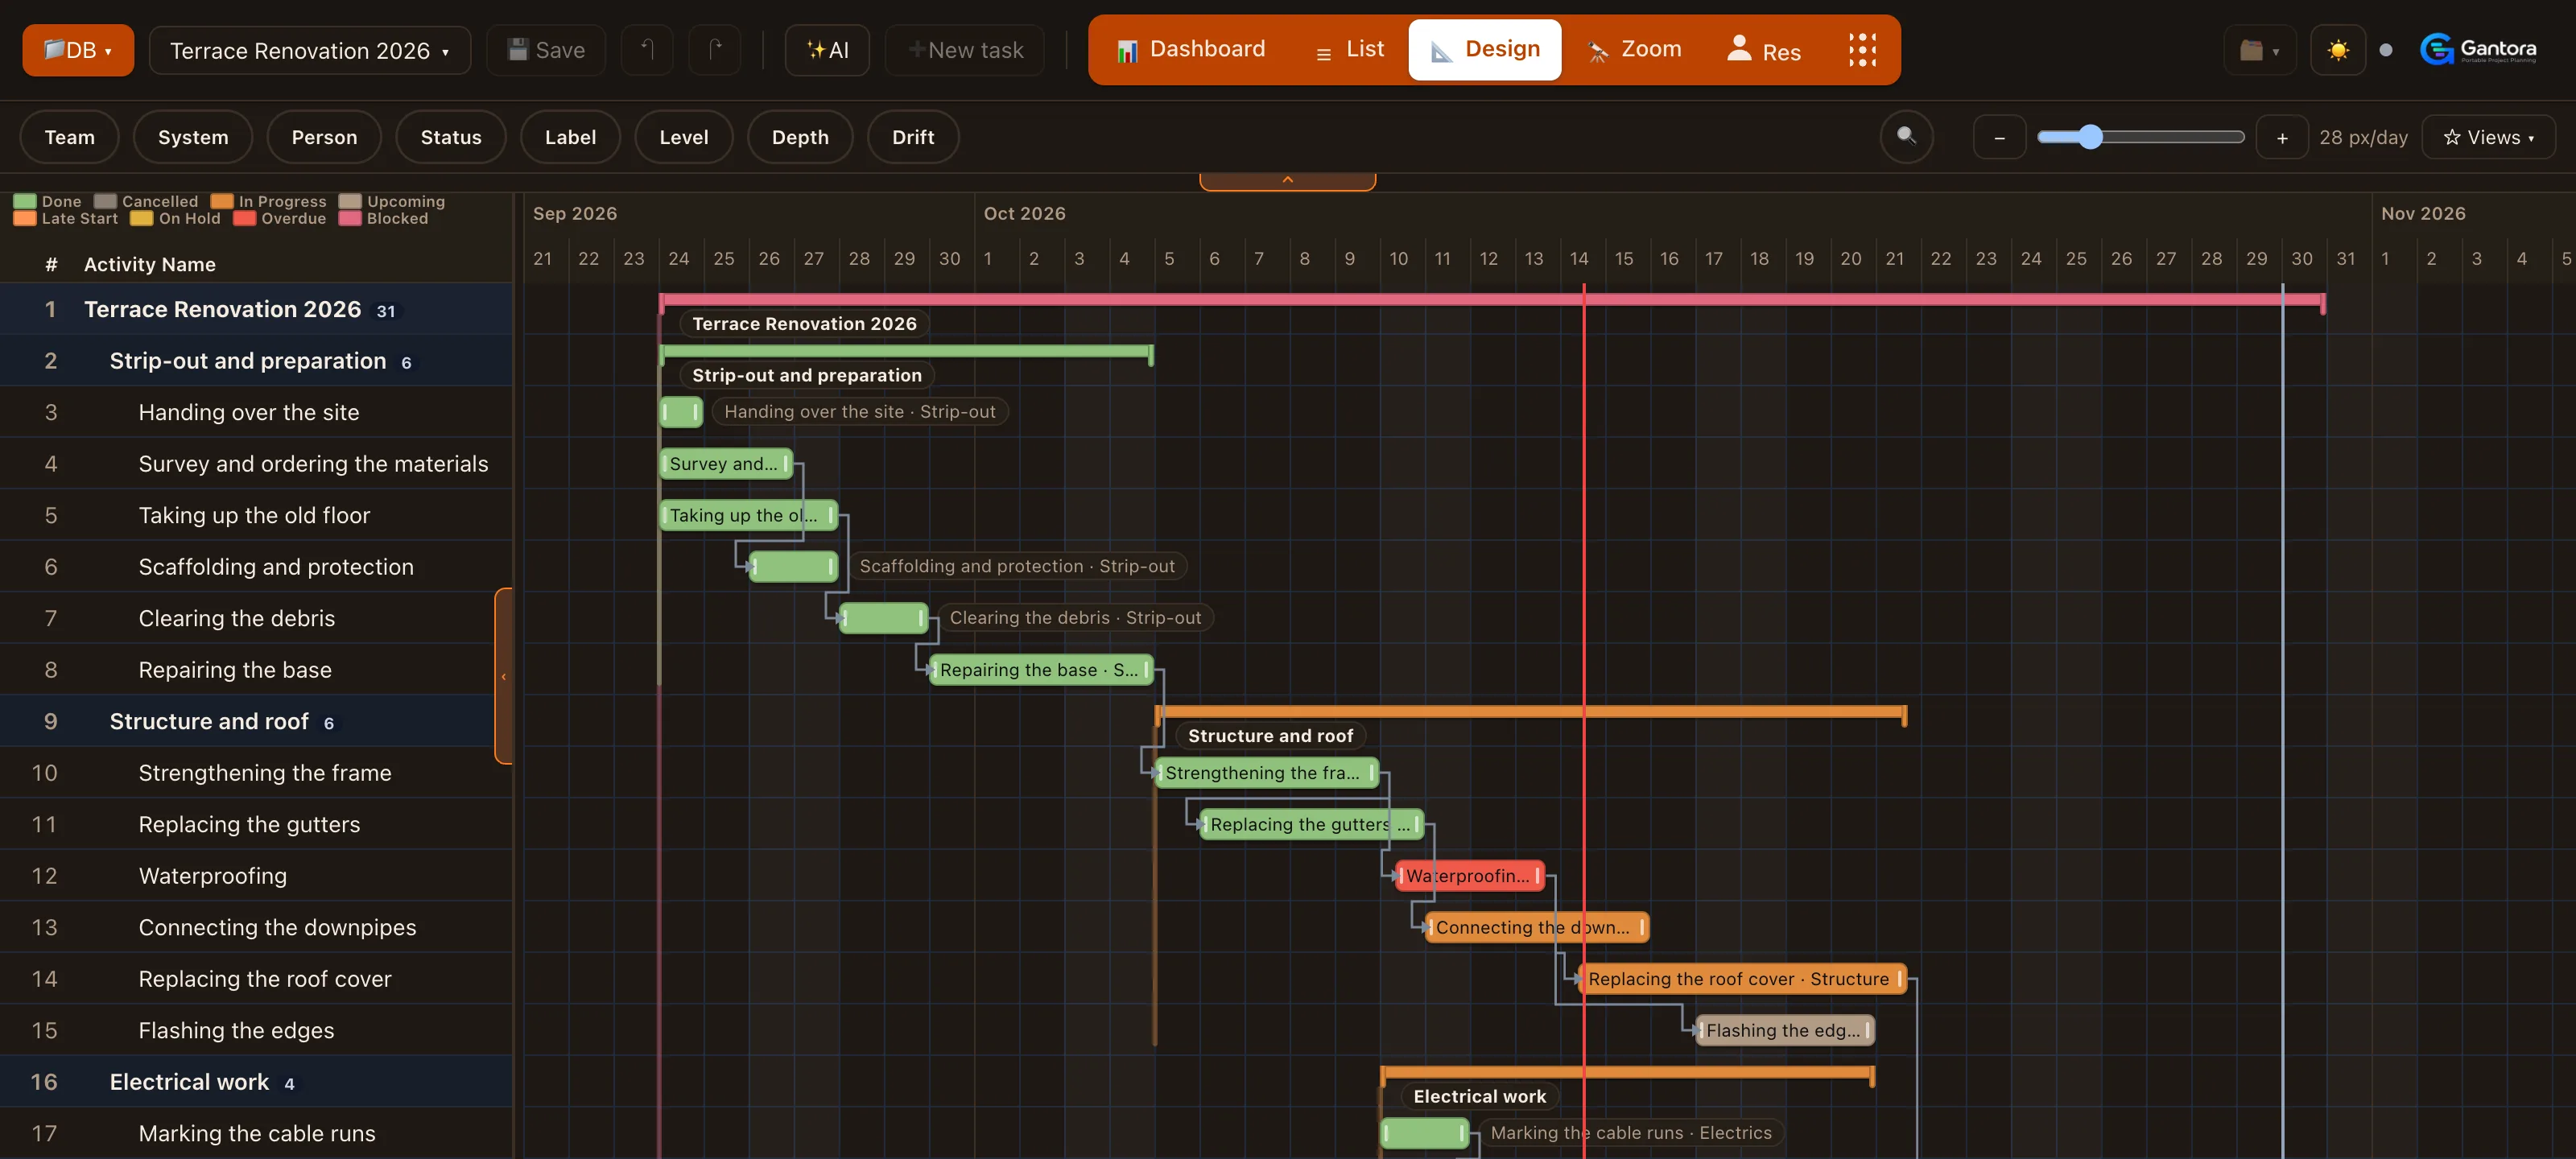Image resolution: width=2576 pixels, height=1159 pixels.
Task: Switch to the Dashboard tab
Action: [x=1191, y=49]
